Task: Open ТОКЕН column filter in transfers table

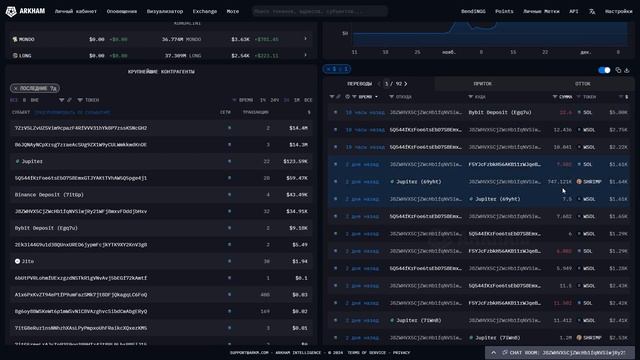Action: tap(587, 97)
